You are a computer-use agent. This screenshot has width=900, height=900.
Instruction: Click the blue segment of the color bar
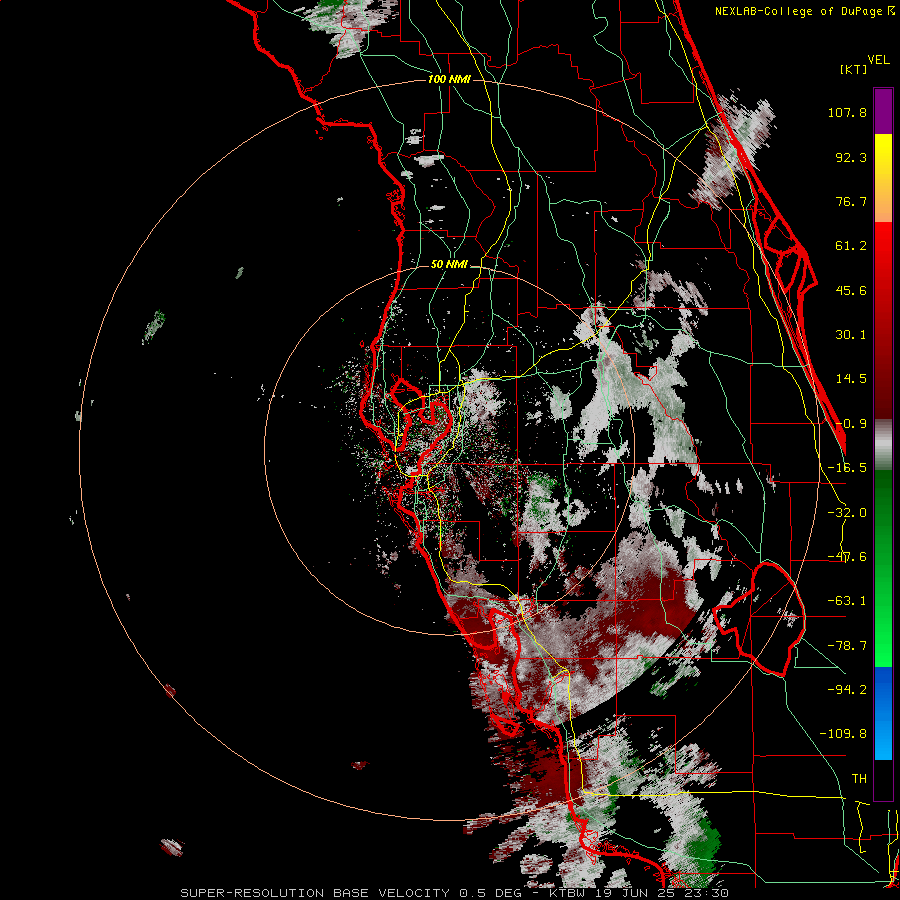point(883,713)
